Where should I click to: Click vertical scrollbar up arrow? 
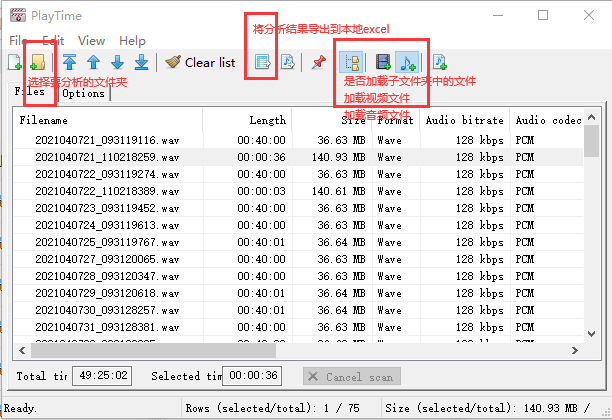coord(592,117)
